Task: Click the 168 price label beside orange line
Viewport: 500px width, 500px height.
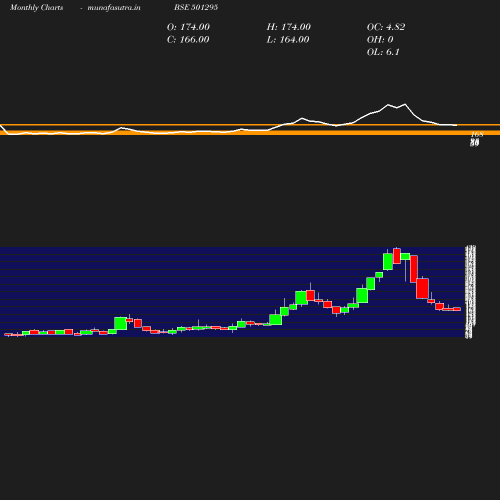Action: (477, 134)
